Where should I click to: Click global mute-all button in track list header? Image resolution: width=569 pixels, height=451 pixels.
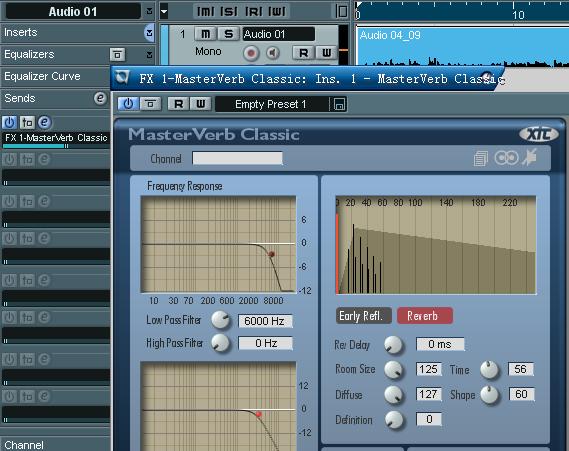205,12
